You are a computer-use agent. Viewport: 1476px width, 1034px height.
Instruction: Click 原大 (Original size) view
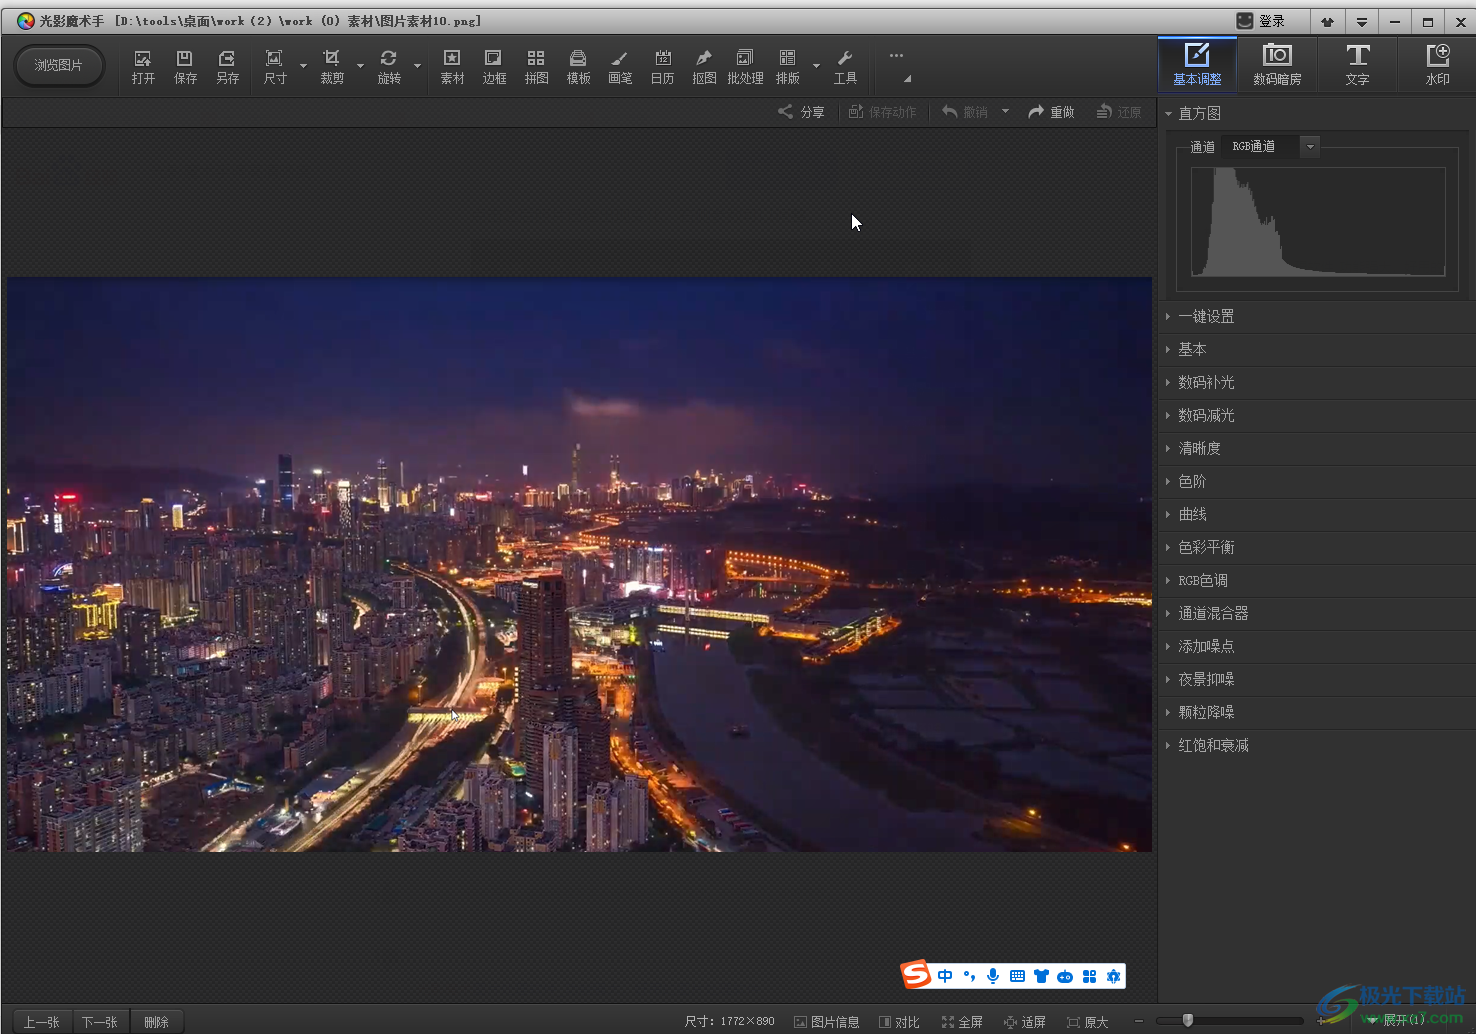tap(1088, 1022)
